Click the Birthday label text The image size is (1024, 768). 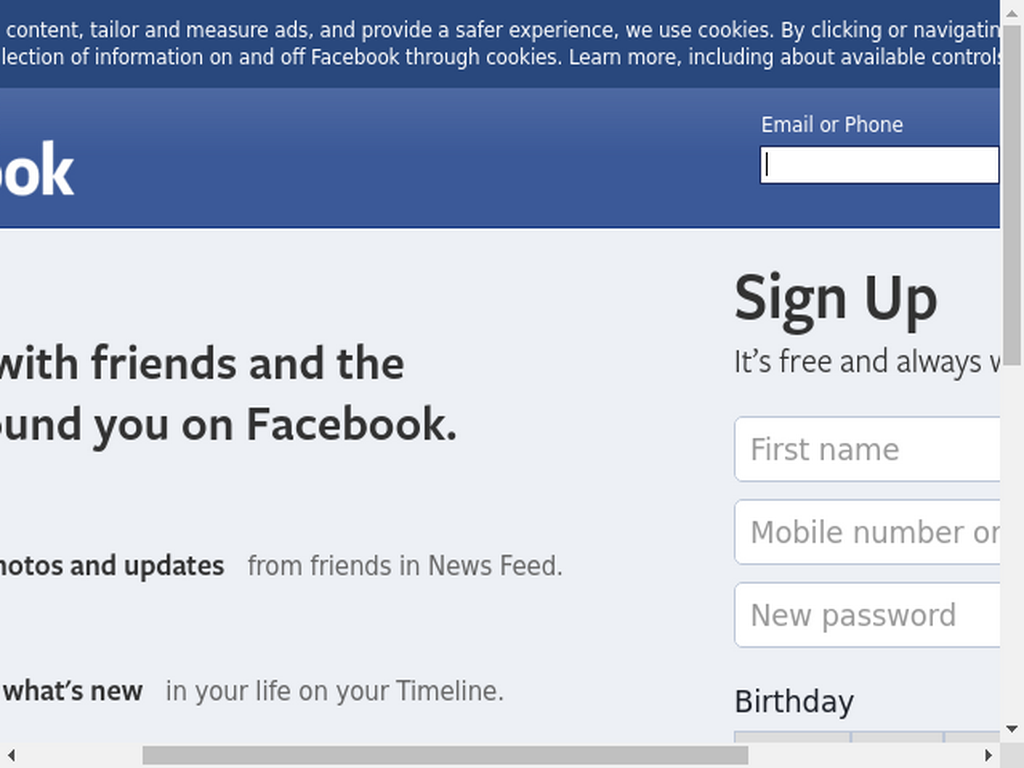(x=794, y=702)
